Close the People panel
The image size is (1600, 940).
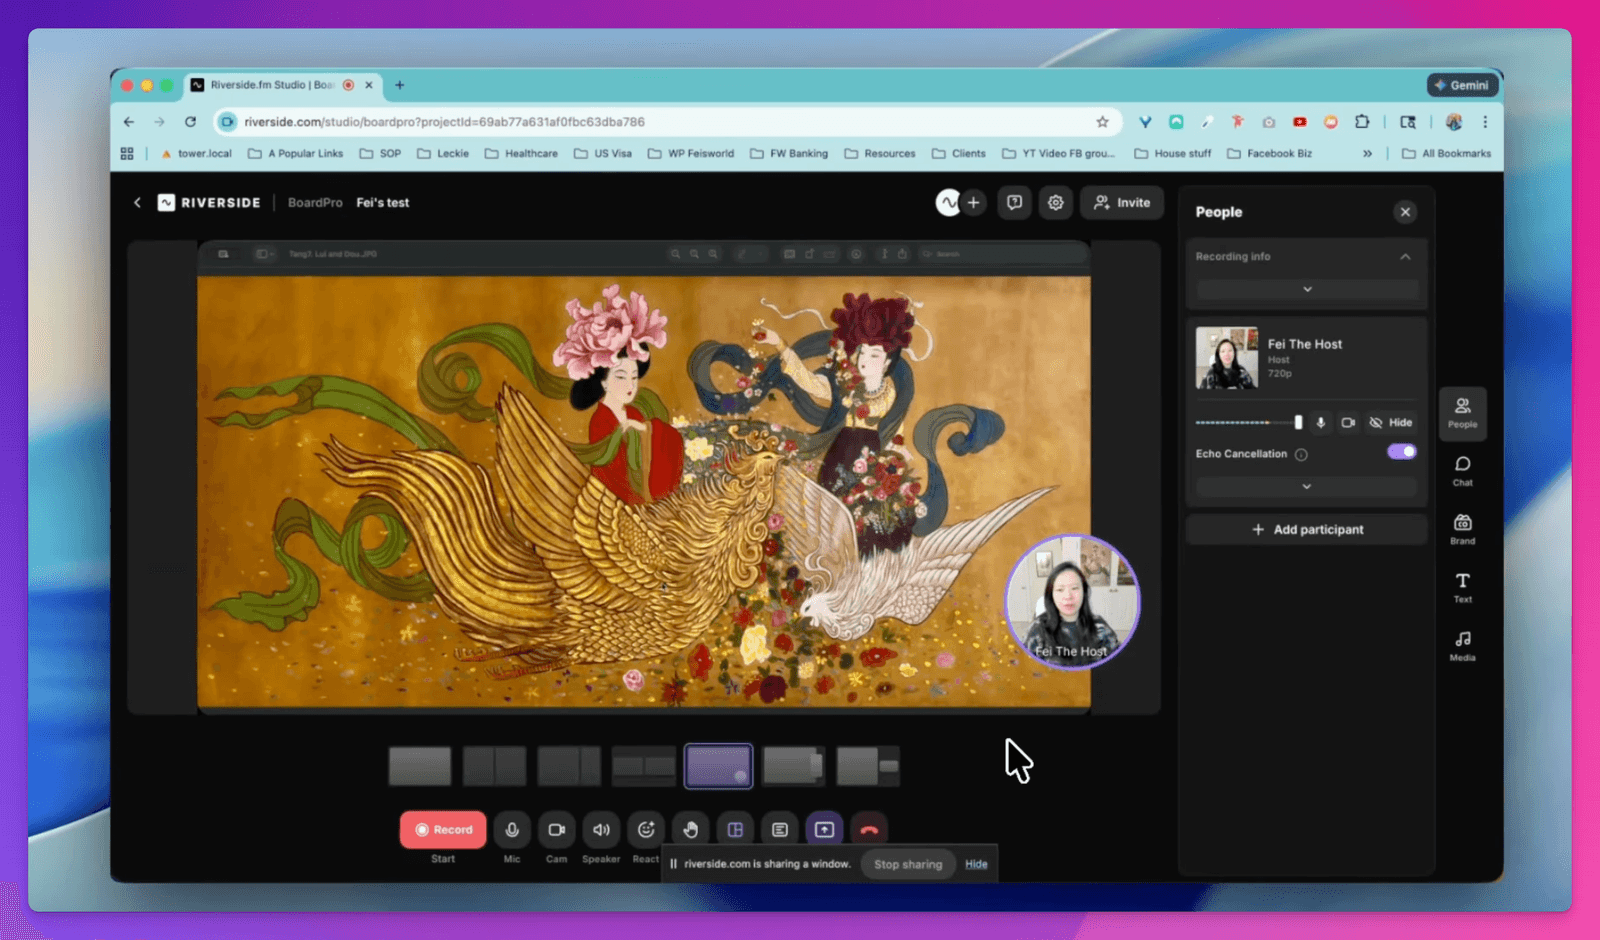[1405, 212]
